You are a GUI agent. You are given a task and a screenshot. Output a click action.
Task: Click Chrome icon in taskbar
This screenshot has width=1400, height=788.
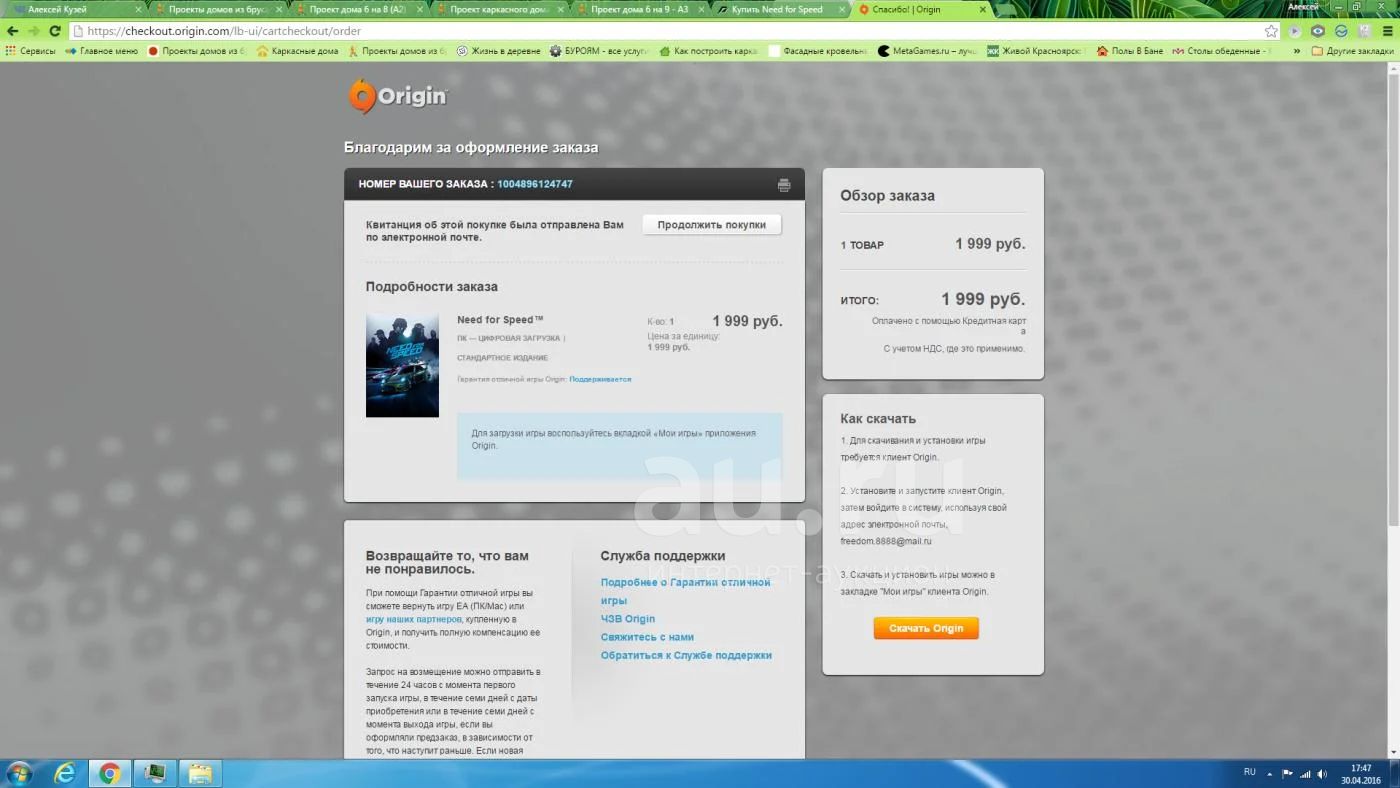click(110, 773)
